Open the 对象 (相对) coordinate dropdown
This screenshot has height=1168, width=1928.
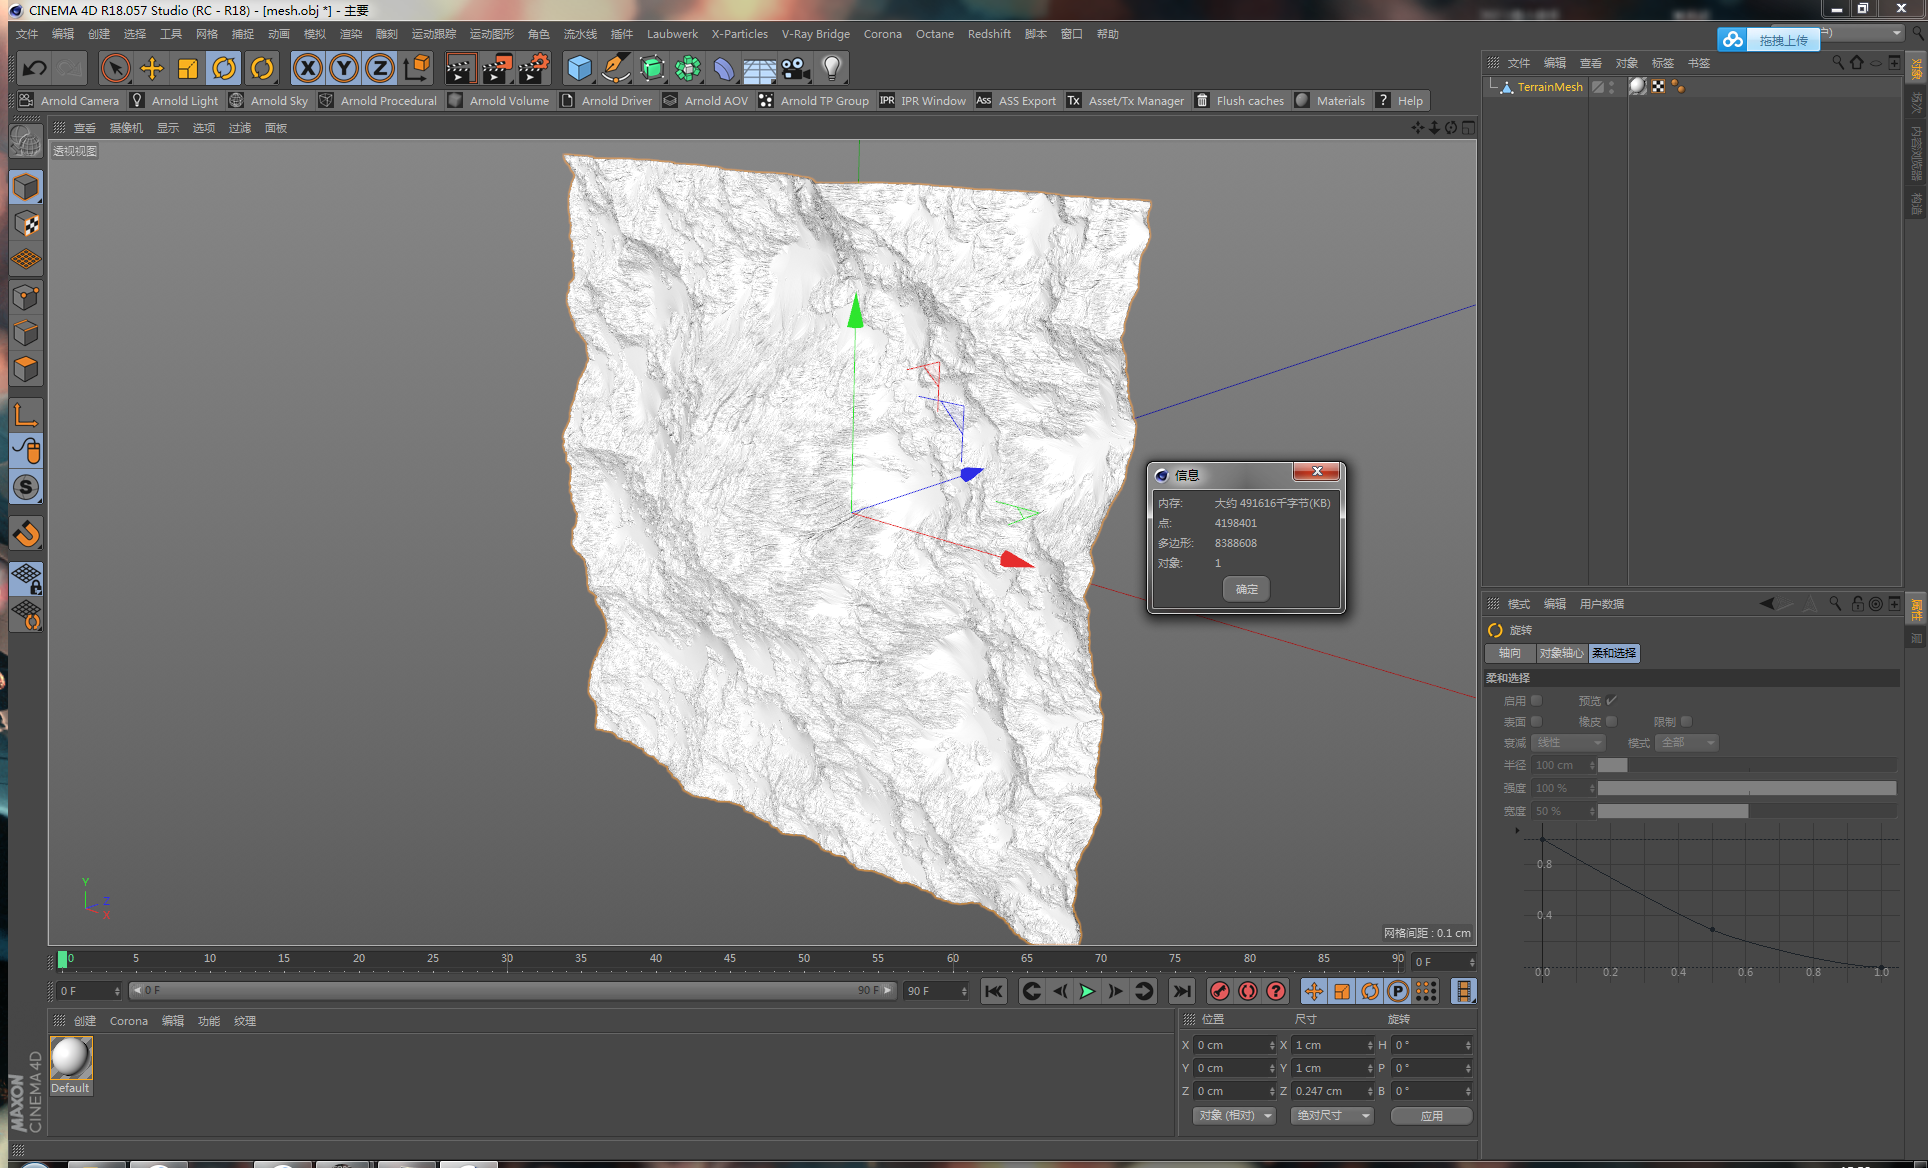(x=1234, y=1115)
